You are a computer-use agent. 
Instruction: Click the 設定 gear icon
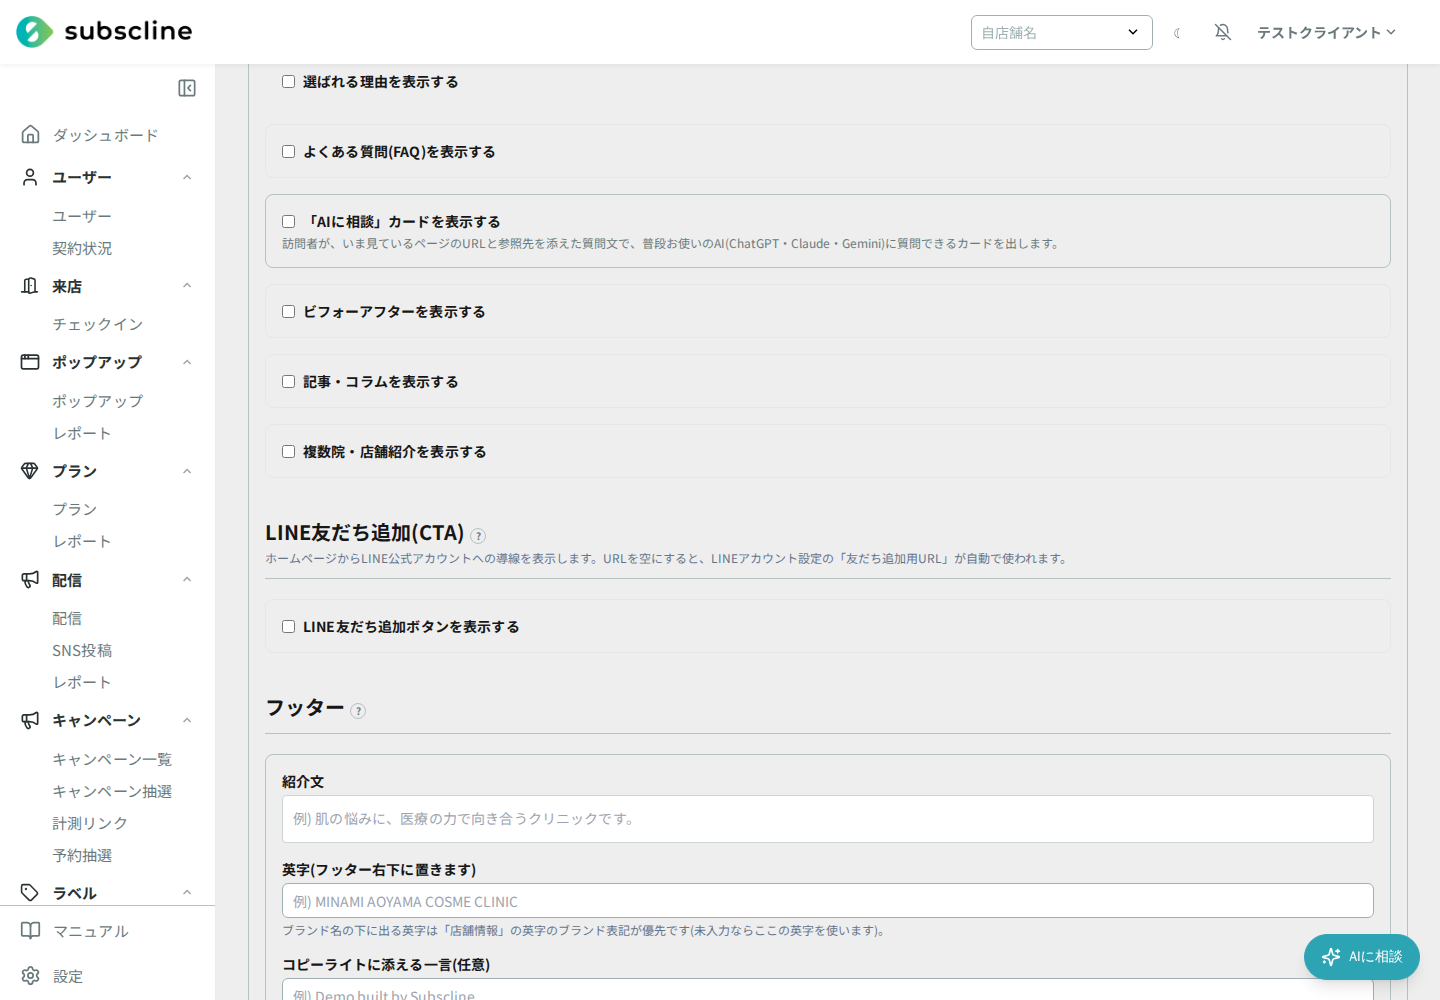tap(31, 976)
